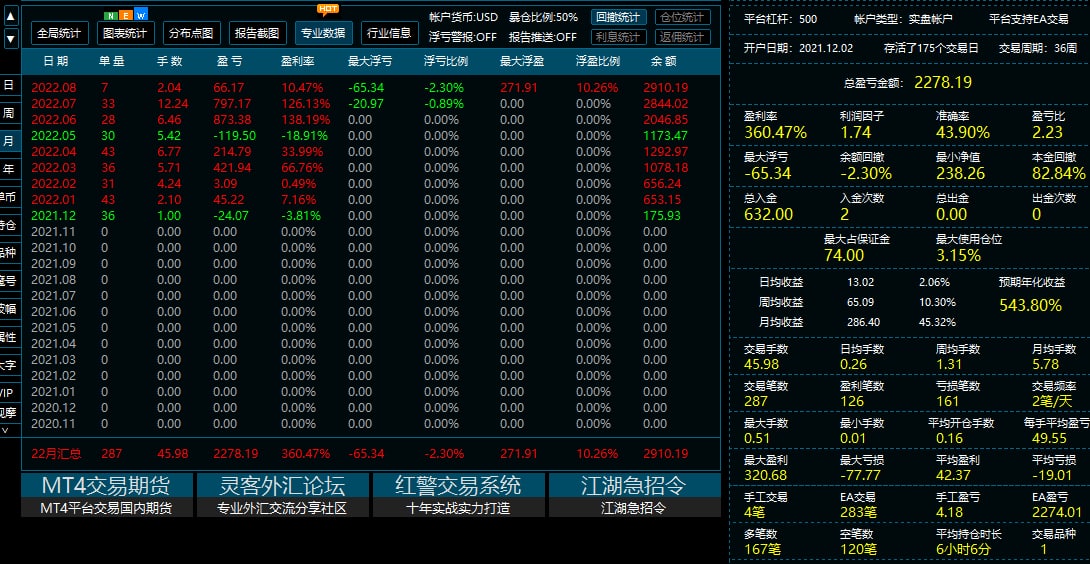Select the 2022.02 row

tap(372, 184)
